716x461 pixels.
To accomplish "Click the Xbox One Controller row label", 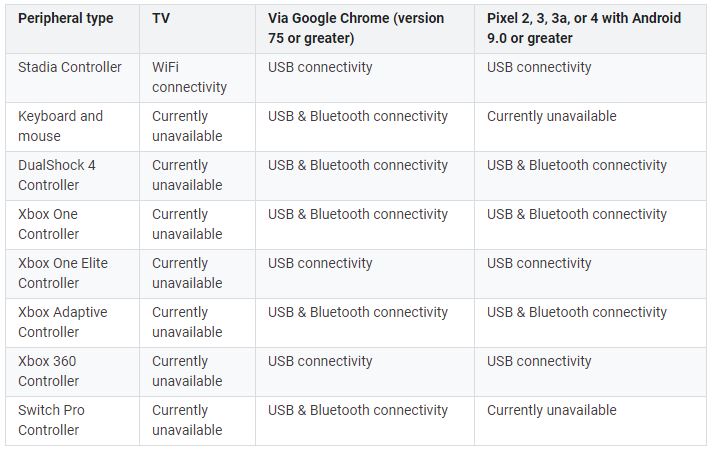I will tap(48, 224).
